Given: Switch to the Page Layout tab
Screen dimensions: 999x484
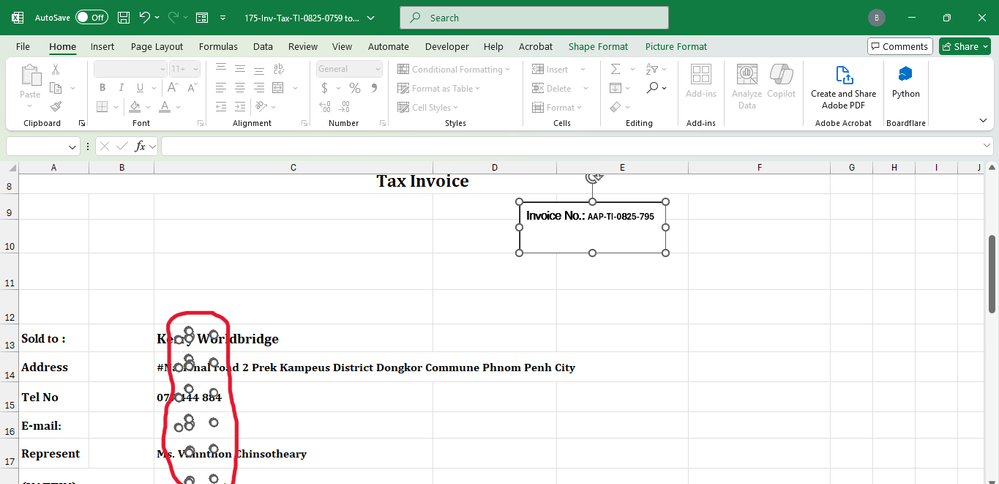Looking at the screenshot, I should point(156,46).
